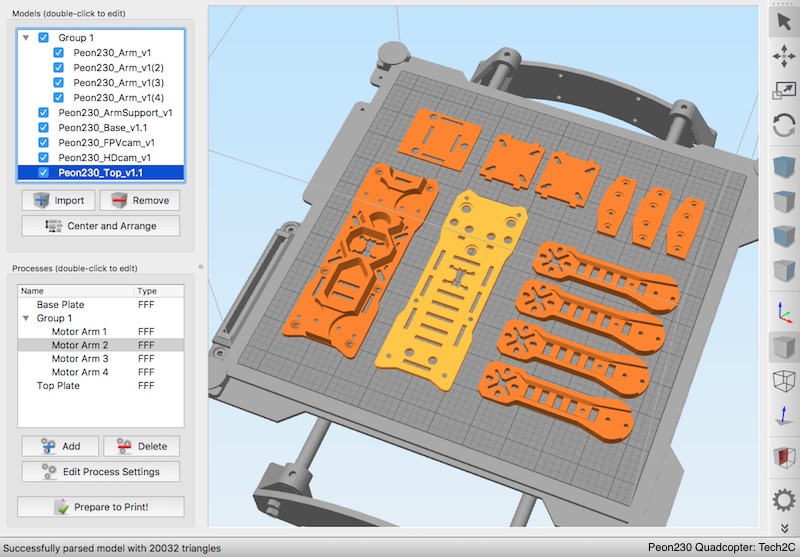This screenshot has width=800, height=557.
Task: Click the Import button
Action: 58,200
